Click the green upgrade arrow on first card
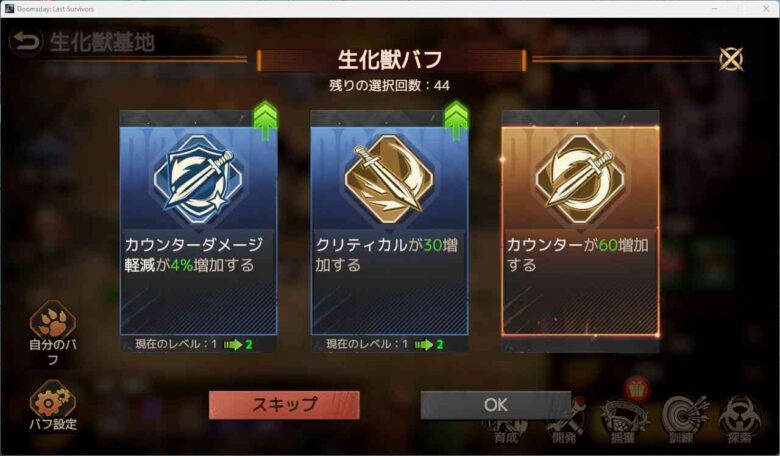This screenshot has height=456, width=780. click(x=265, y=119)
